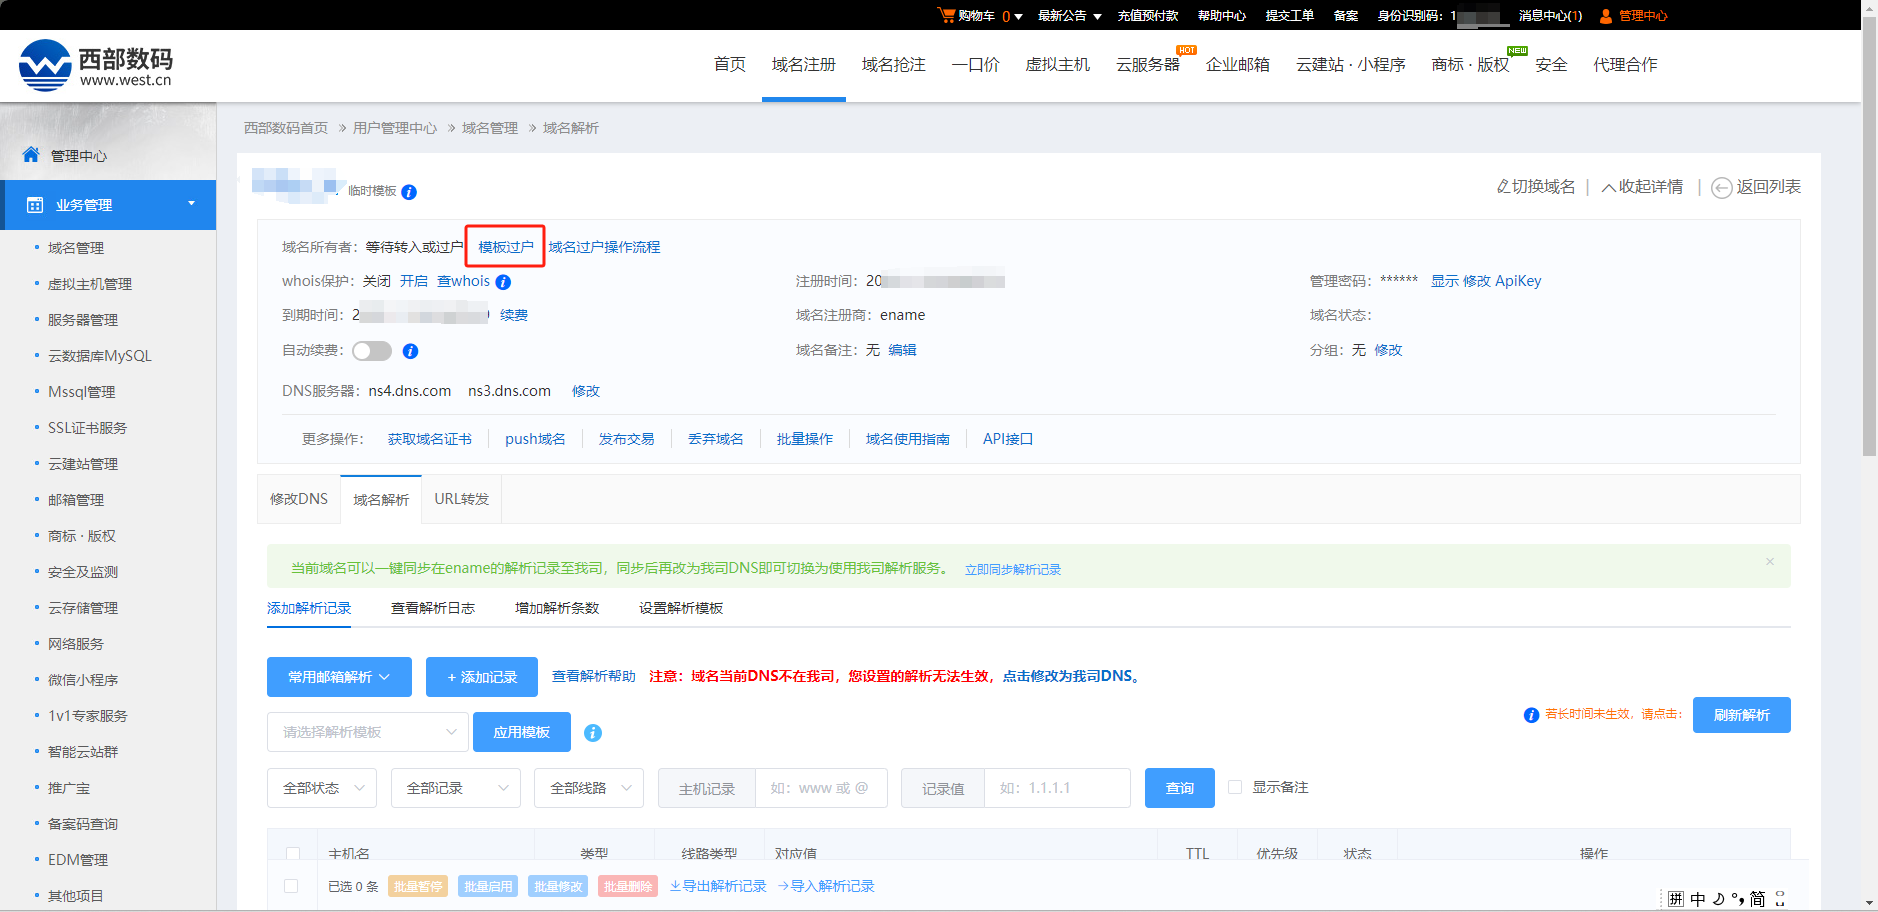Screen dimensions: 1878x912
Task: Click the 主机记录 input field
Action: [x=821, y=788]
